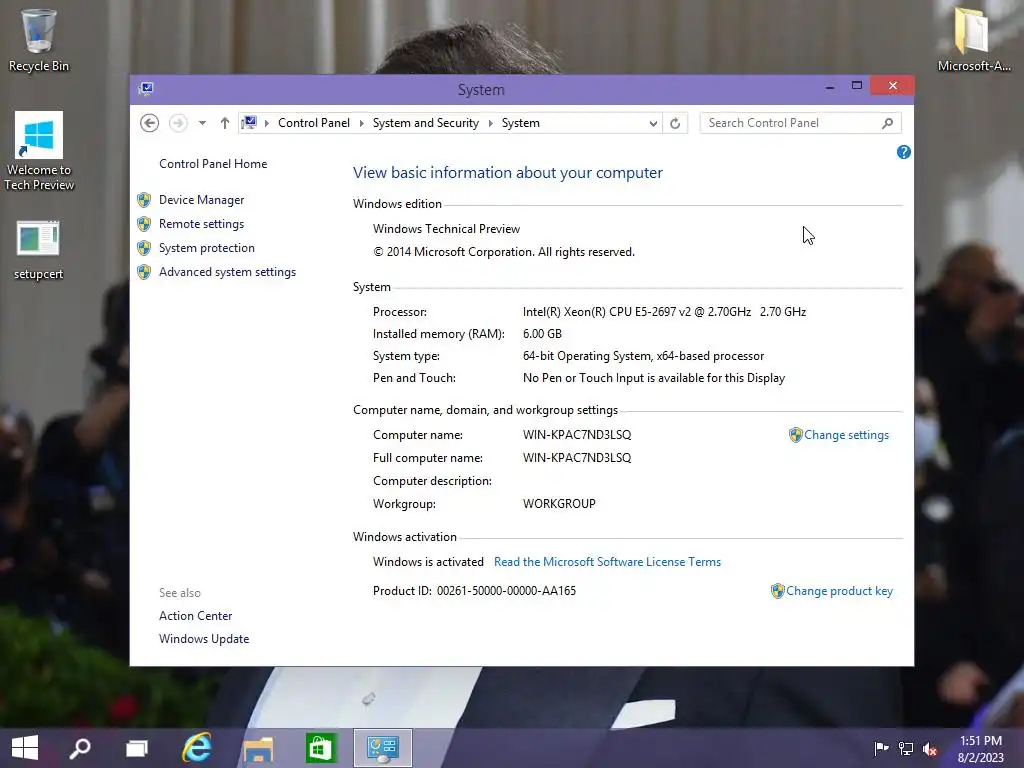Go back using the Back arrow

[150, 123]
